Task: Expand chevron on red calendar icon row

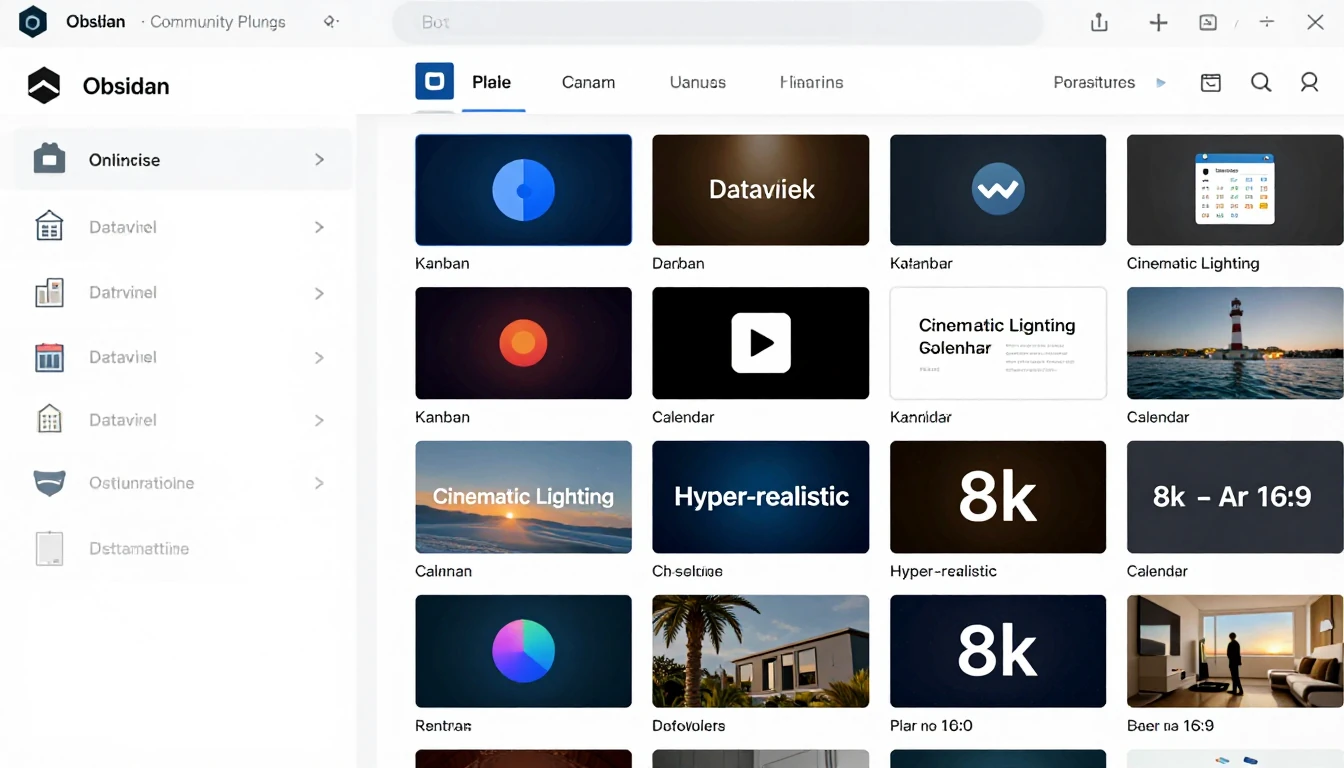Action: click(x=319, y=357)
